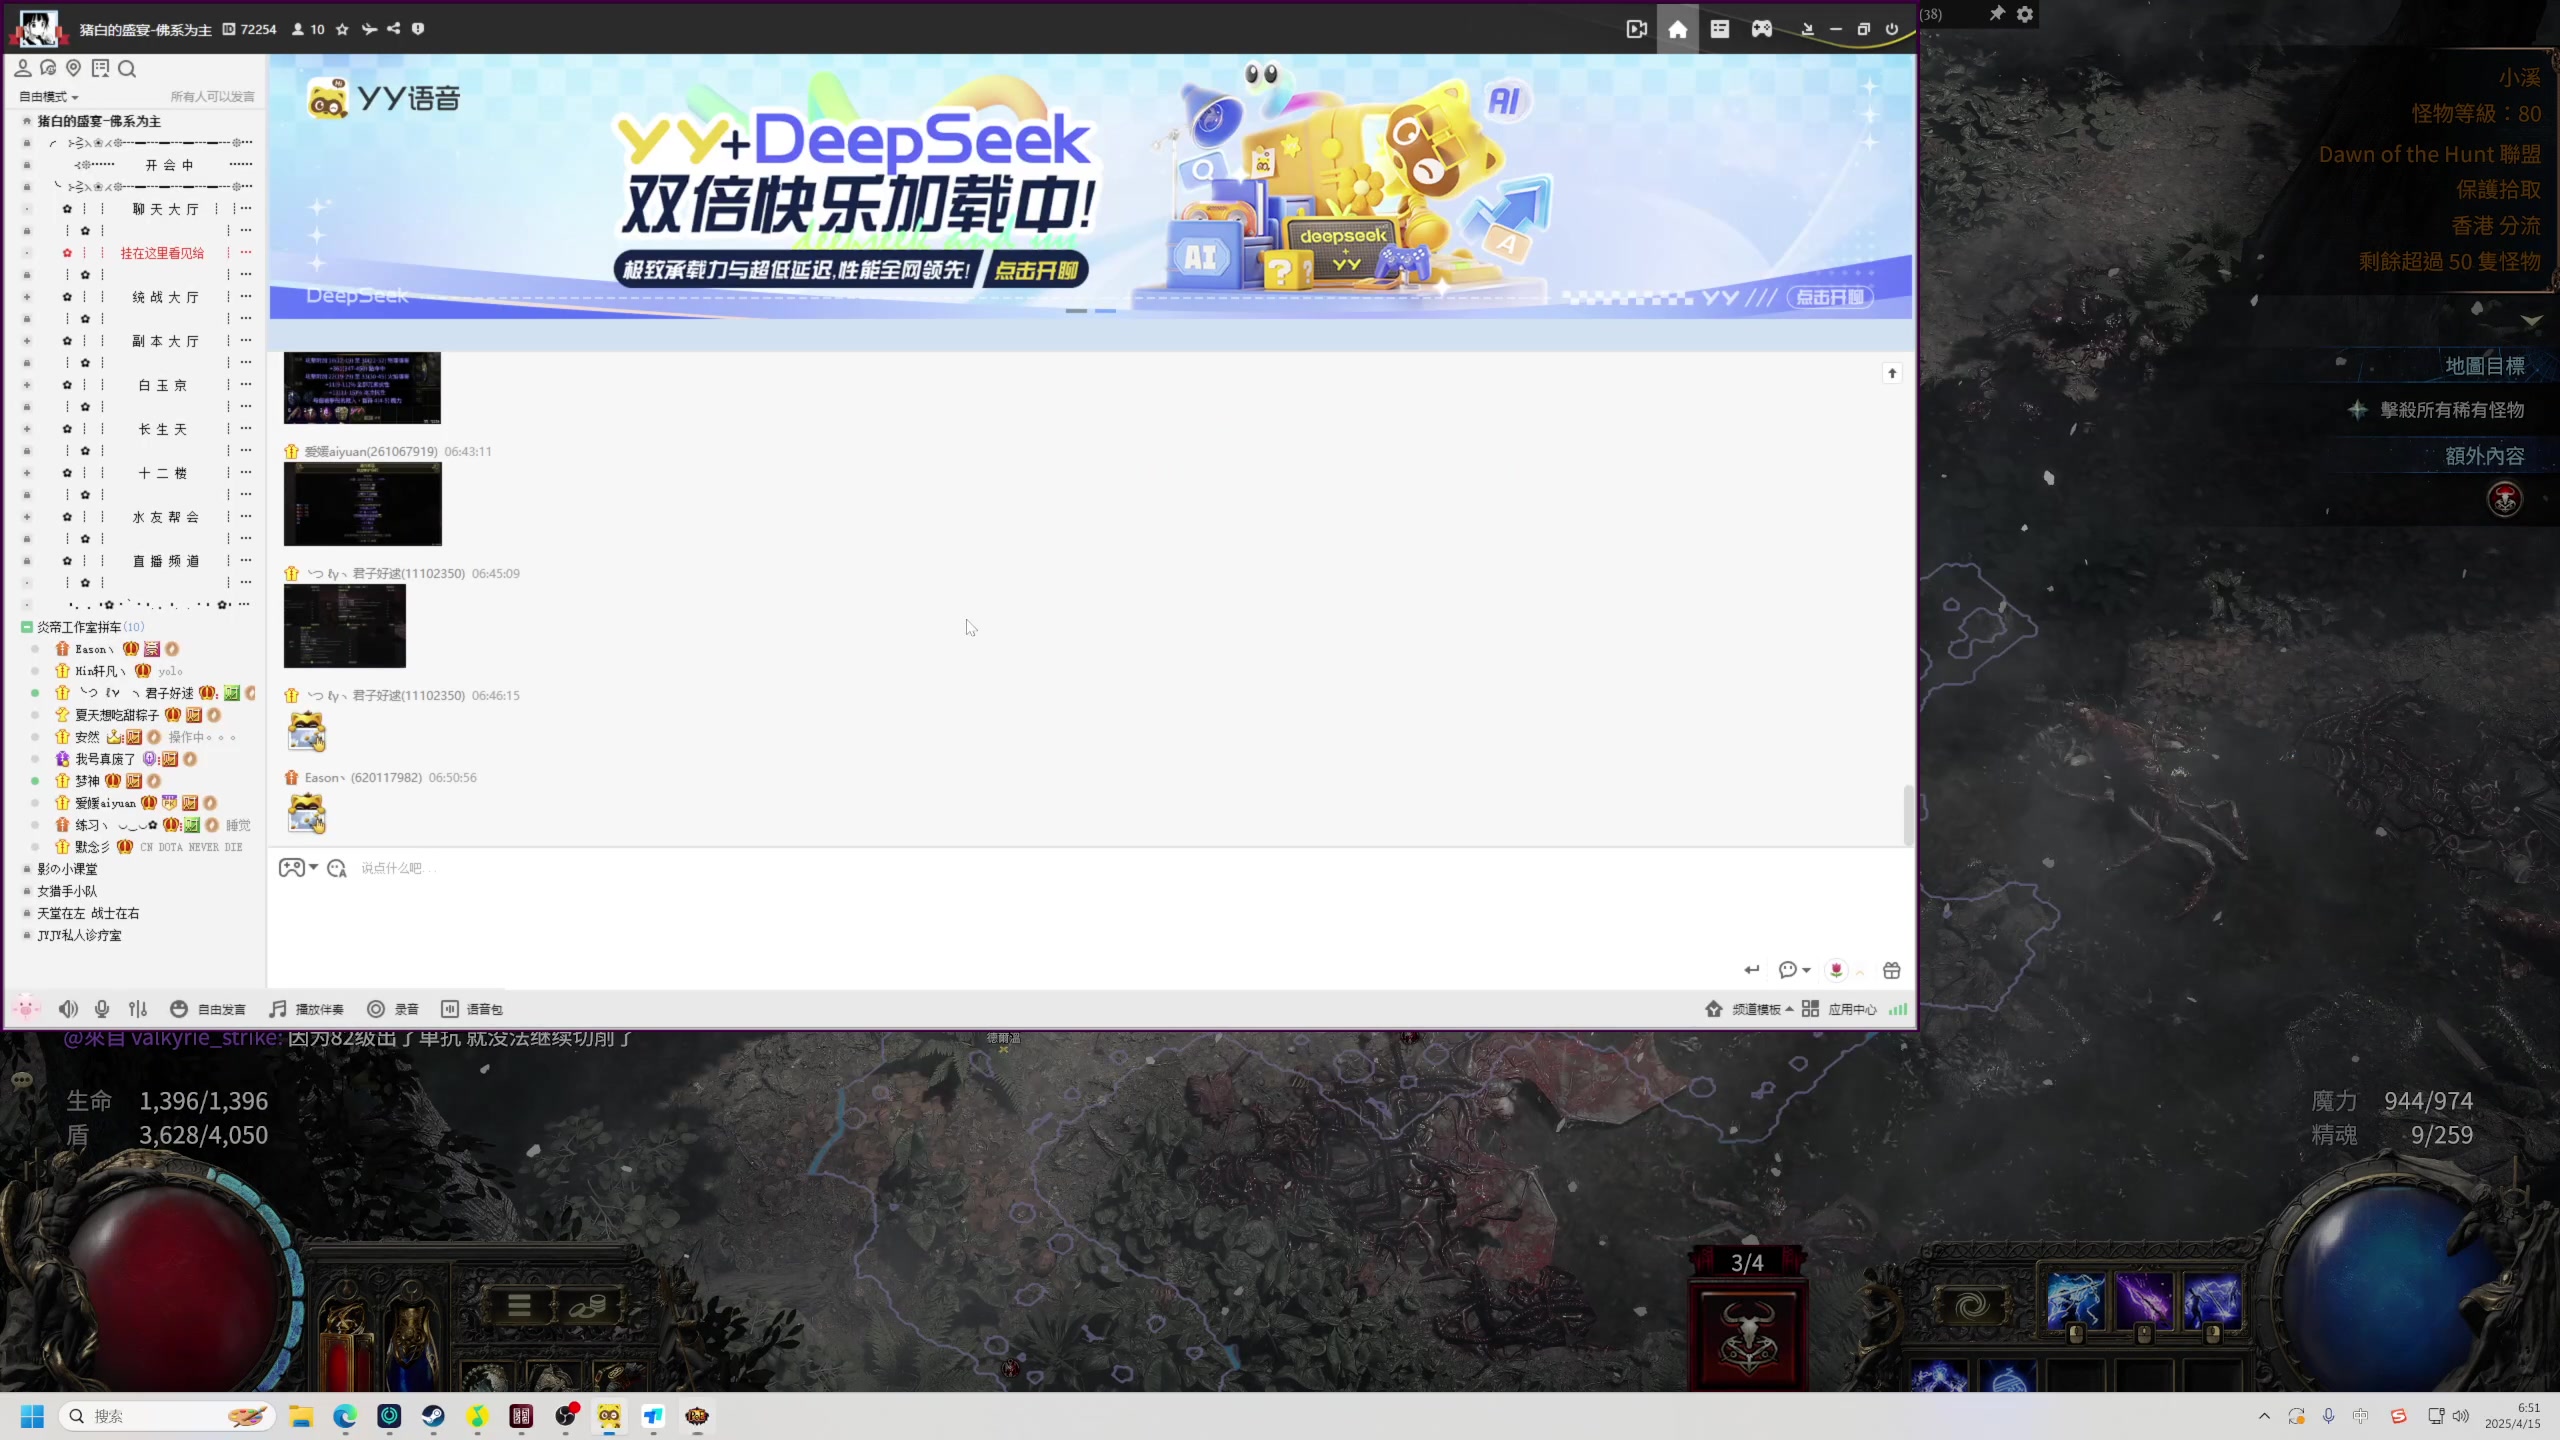Toggle 自由发言 free speech mode
2560x1440 pixels.
click(208, 1009)
